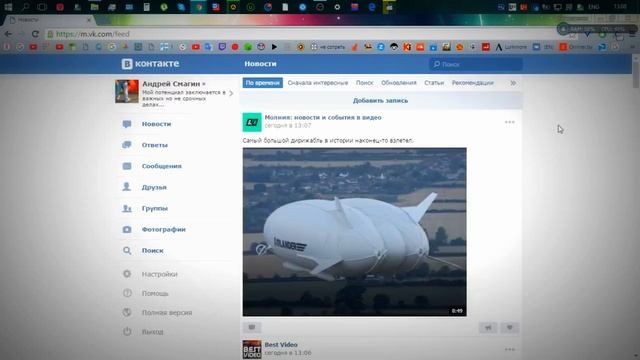Click the Друзья person icon
640x360 pixels.
pos(127,187)
